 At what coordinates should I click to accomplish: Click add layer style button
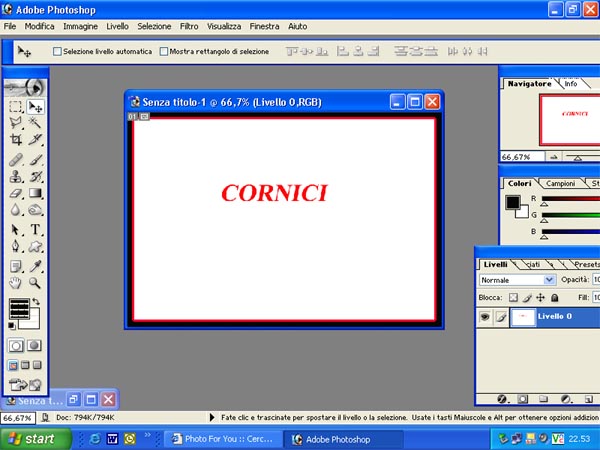(x=502, y=399)
